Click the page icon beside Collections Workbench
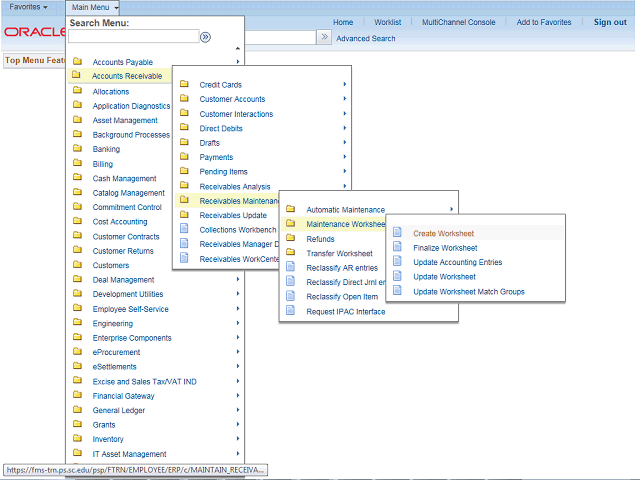 184,230
